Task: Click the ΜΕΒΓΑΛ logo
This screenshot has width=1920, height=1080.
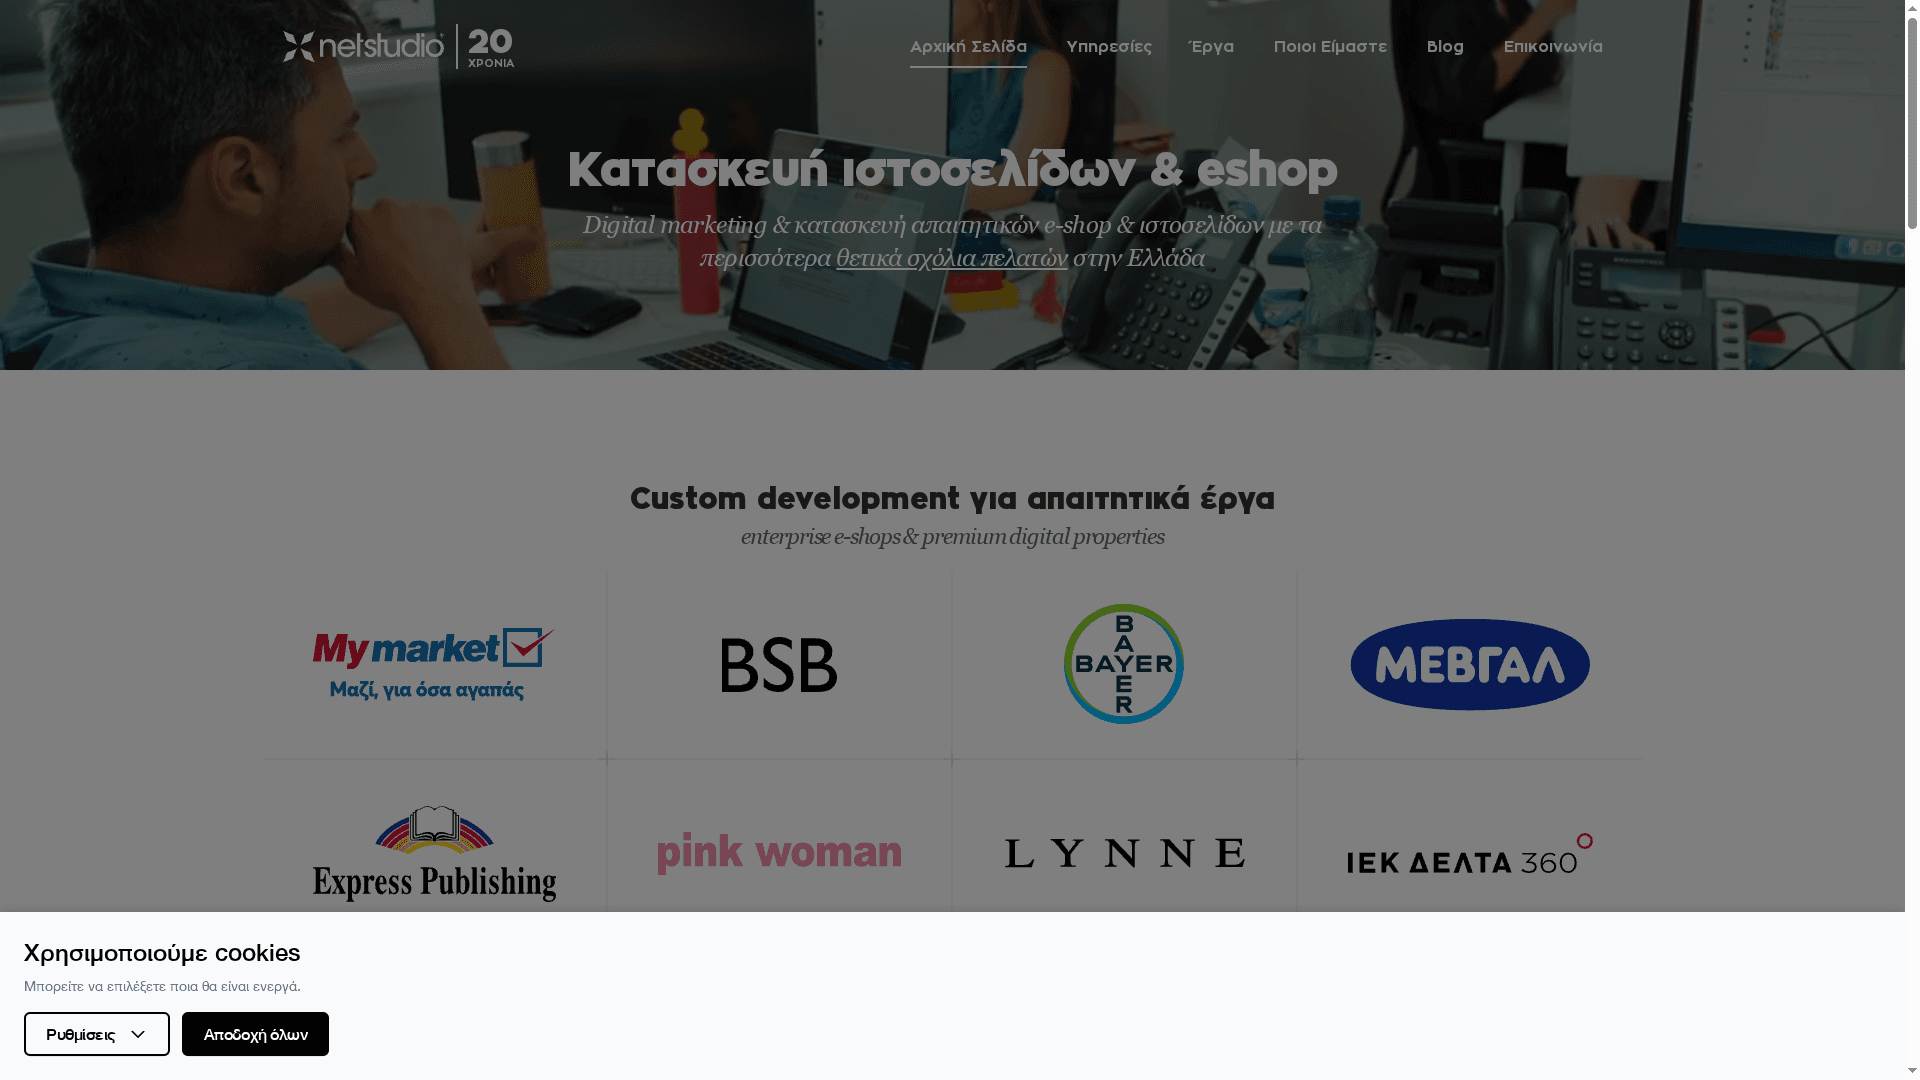Action: coord(1469,663)
